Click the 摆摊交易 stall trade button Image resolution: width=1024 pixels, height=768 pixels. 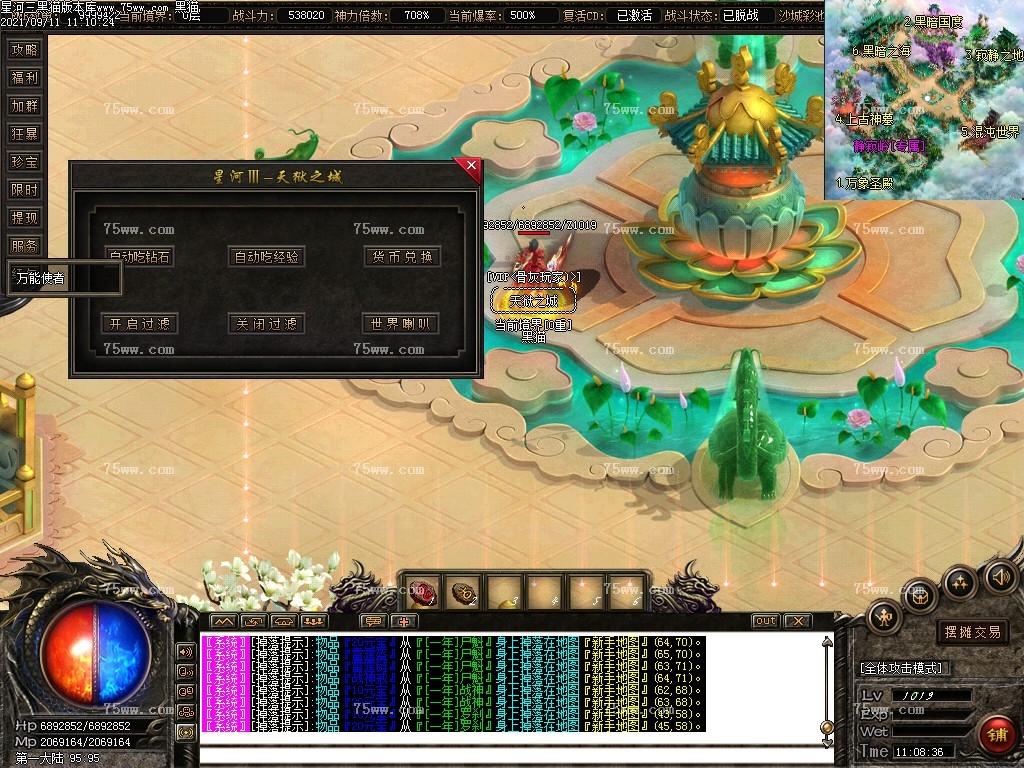[972, 632]
